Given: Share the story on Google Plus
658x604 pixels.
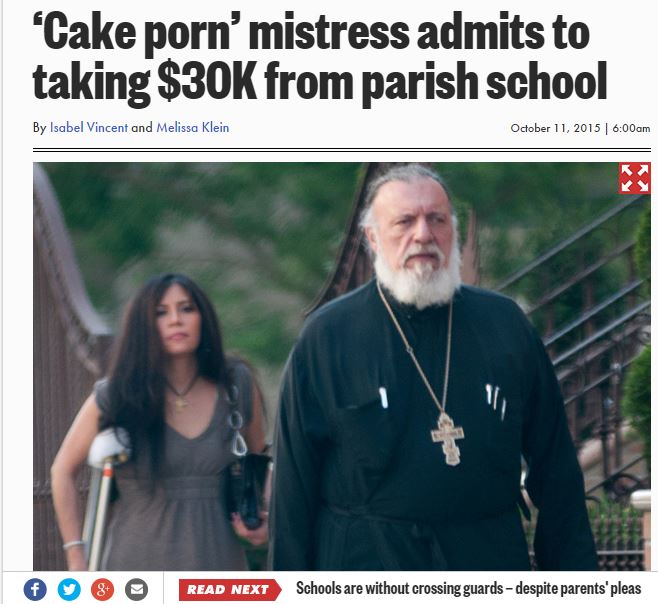Looking at the screenshot, I should point(103,589).
